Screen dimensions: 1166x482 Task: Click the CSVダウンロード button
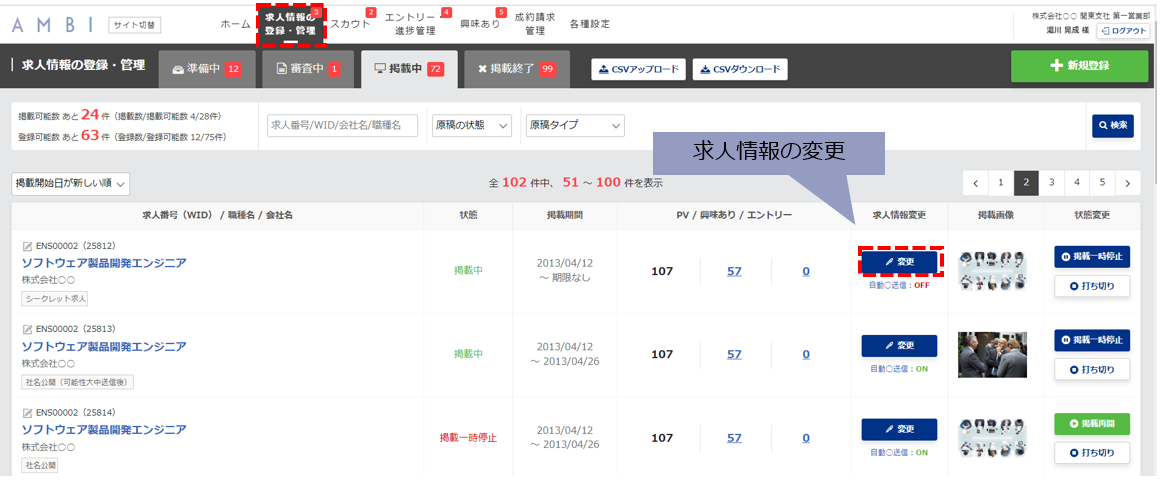740,69
